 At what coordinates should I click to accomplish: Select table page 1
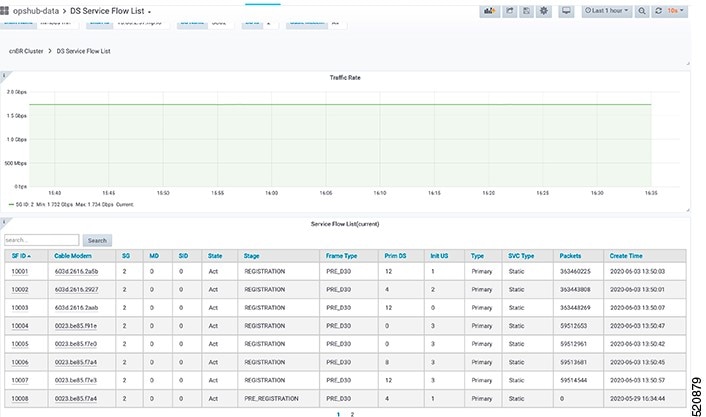(x=339, y=414)
